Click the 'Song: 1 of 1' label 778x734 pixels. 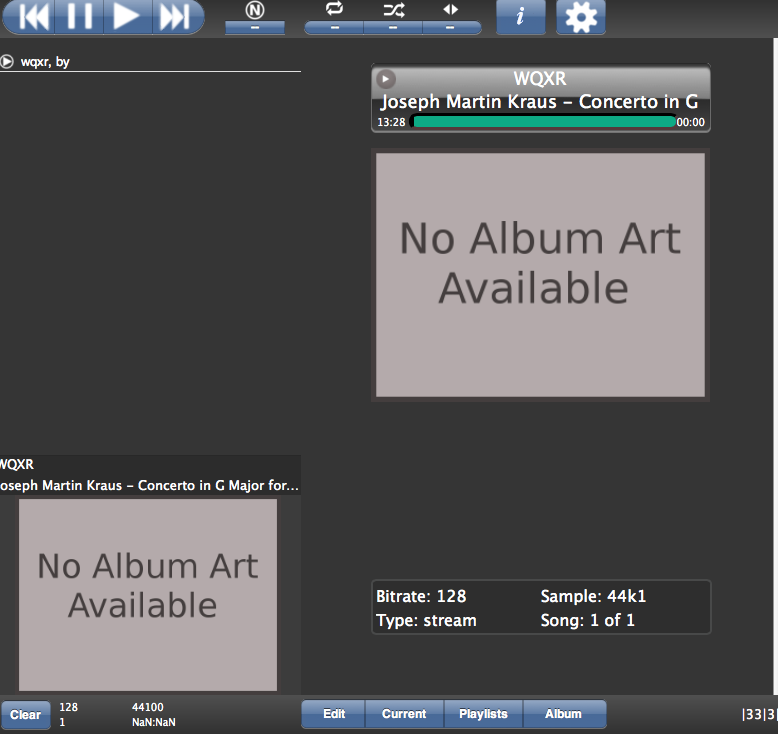pos(587,620)
